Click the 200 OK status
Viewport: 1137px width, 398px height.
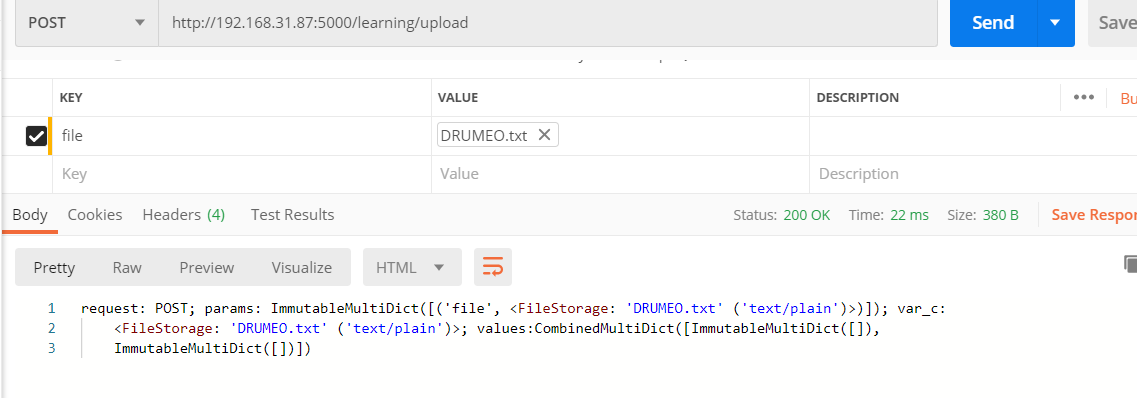(806, 215)
